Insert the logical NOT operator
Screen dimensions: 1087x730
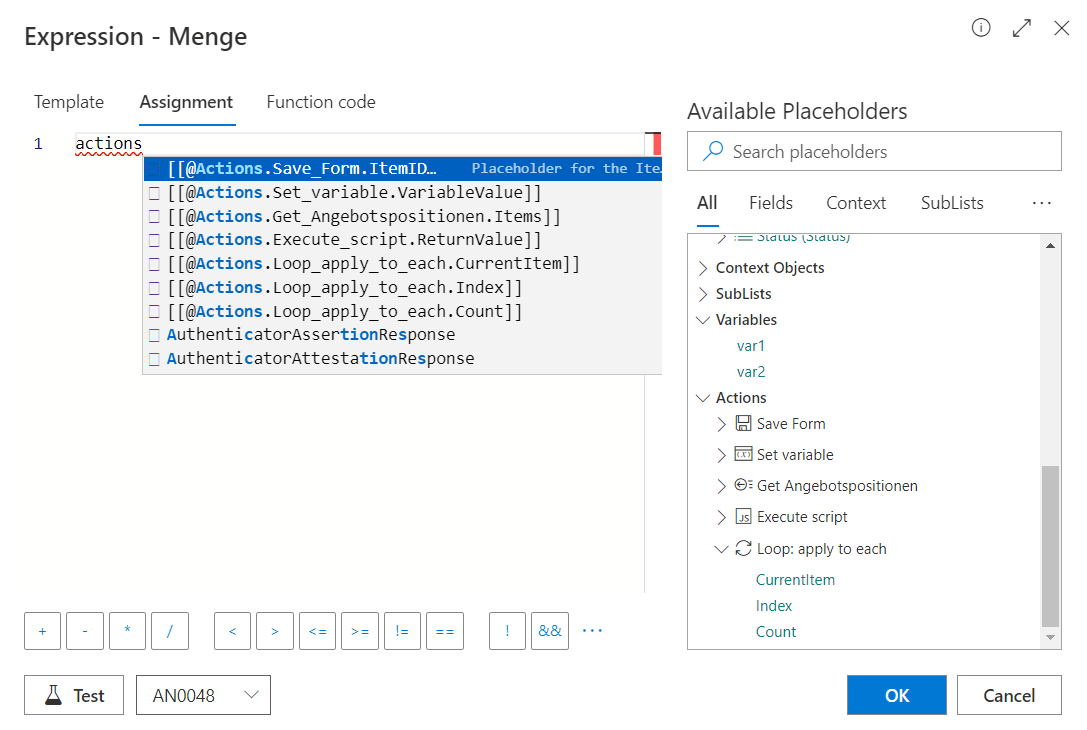[507, 631]
